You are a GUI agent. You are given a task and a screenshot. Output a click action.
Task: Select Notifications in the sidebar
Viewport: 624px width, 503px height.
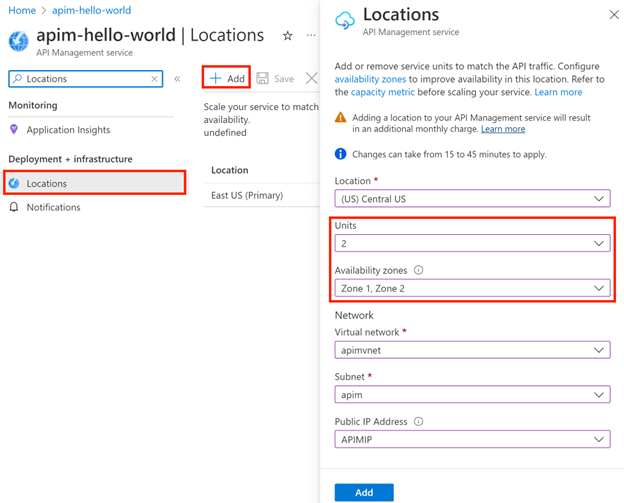coord(53,207)
